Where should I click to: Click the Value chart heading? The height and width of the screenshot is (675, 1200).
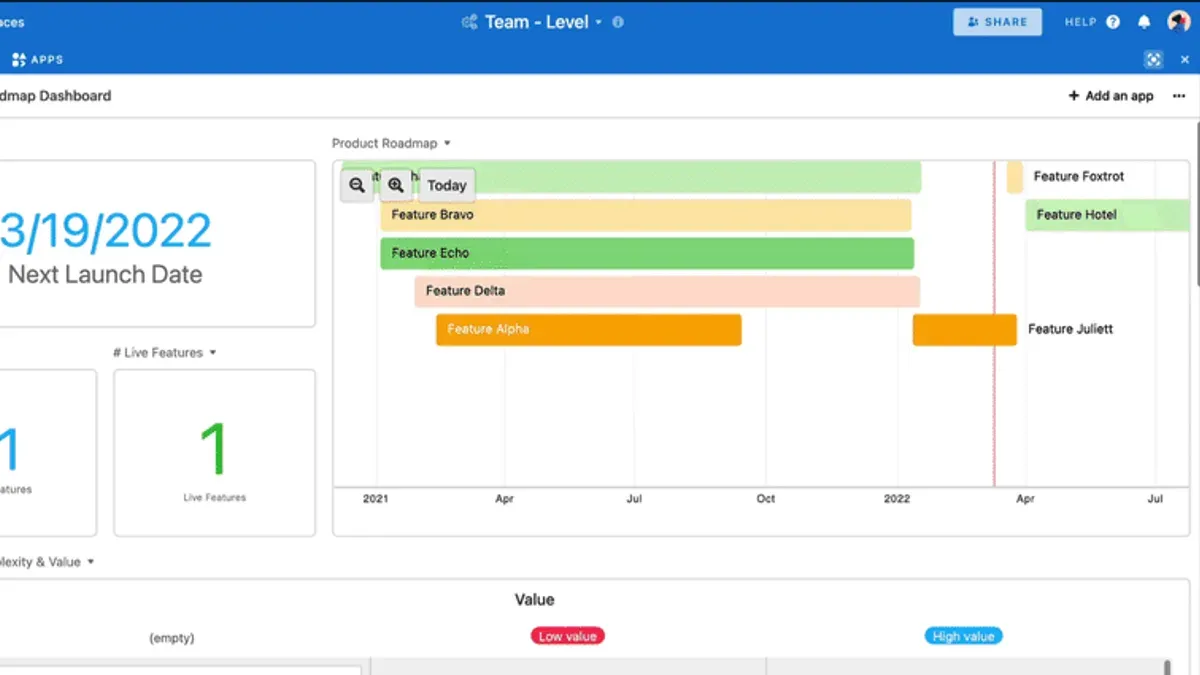coord(534,600)
